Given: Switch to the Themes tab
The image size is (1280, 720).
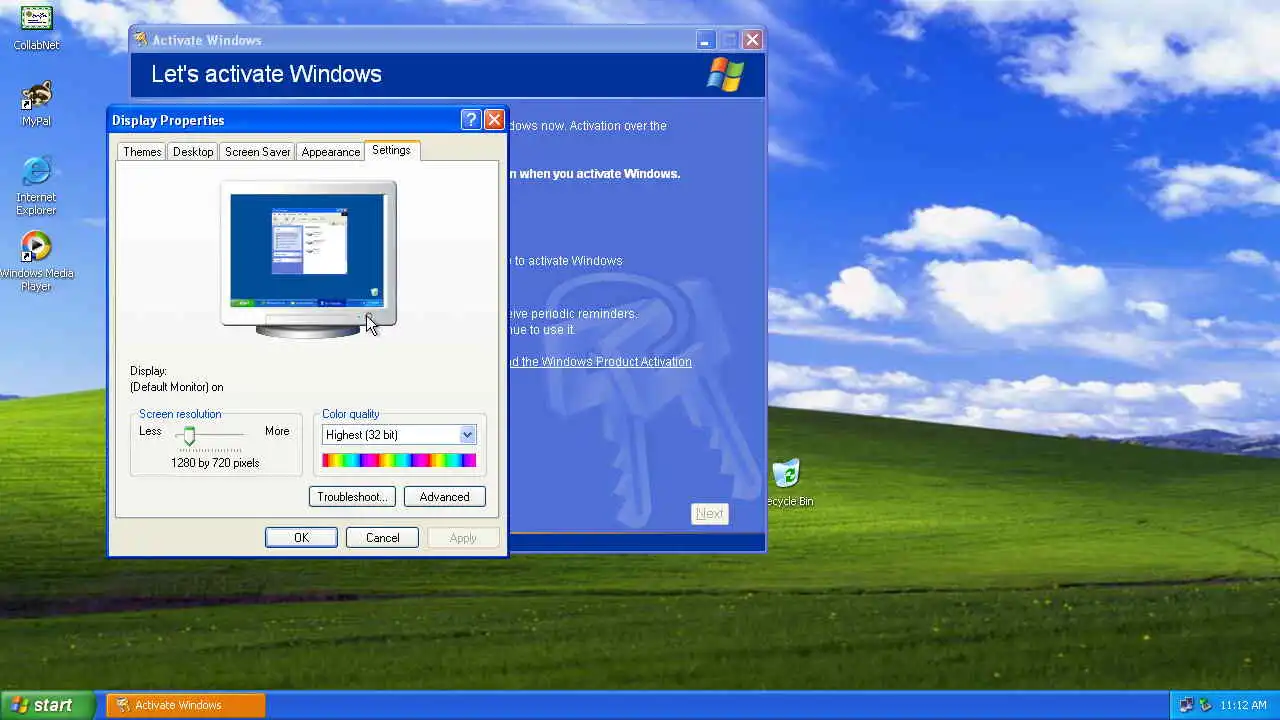Looking at the screenshot, I should [x=142, y=152].
